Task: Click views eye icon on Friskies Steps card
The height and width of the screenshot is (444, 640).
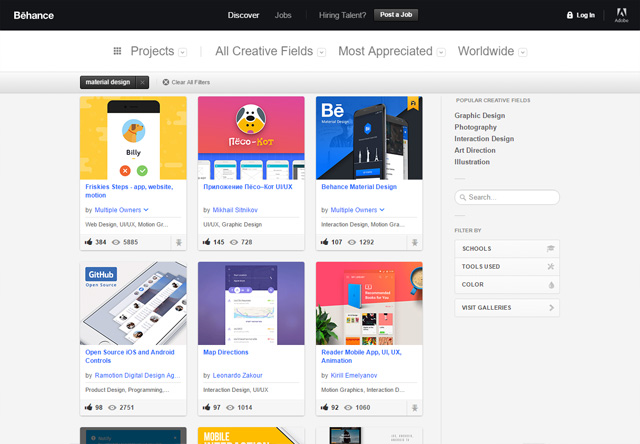Action: [116, 242]
